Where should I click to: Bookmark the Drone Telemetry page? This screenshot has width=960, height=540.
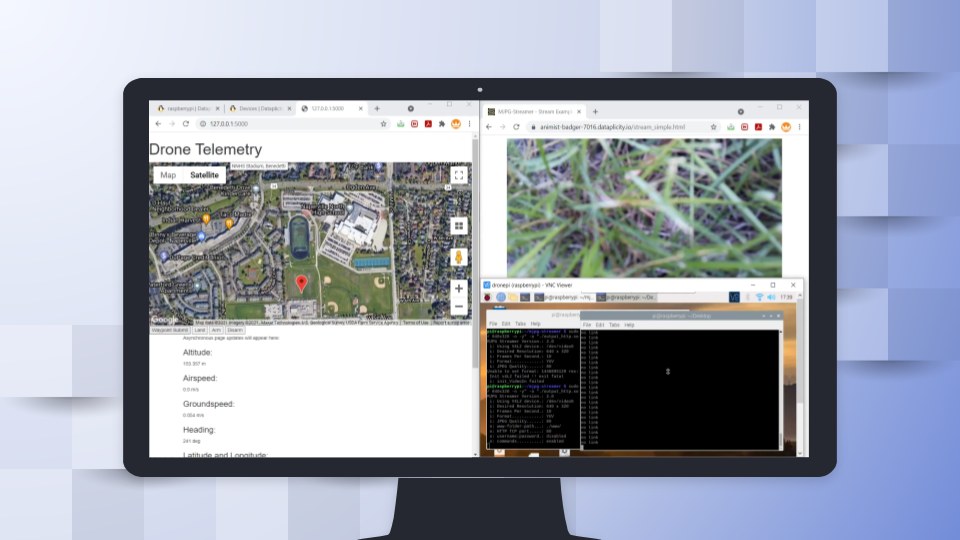[x=384, y=124]
